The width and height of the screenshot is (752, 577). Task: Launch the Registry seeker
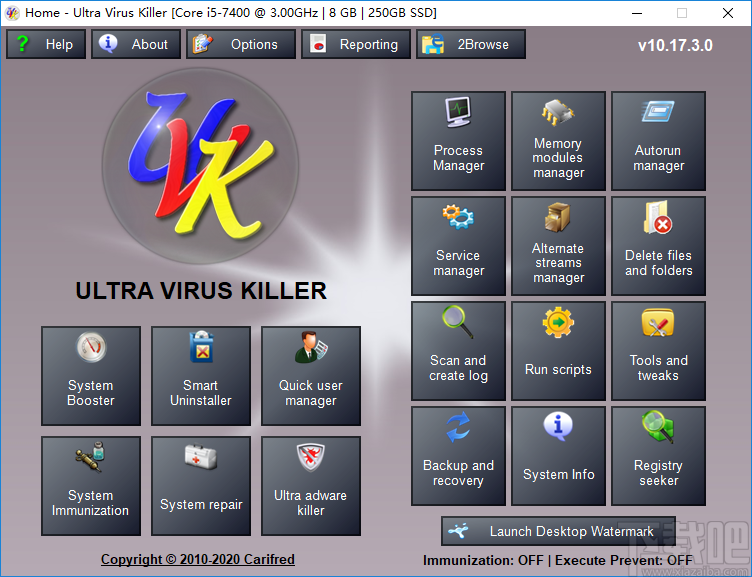[658, 456]
